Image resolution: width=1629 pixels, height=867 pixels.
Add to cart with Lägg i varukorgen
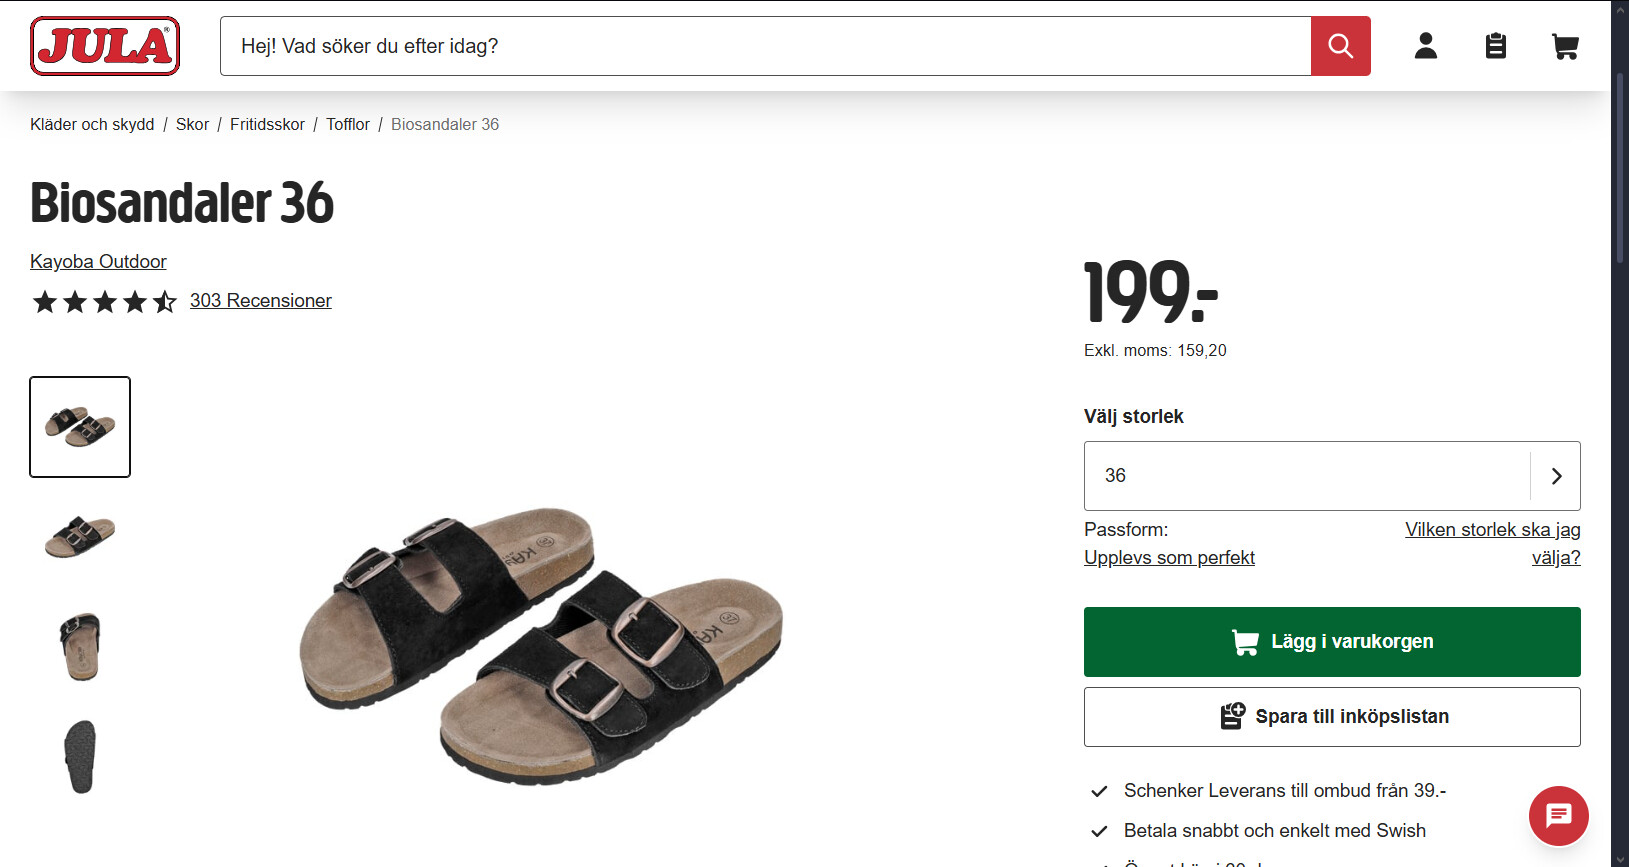[1331, 642]
